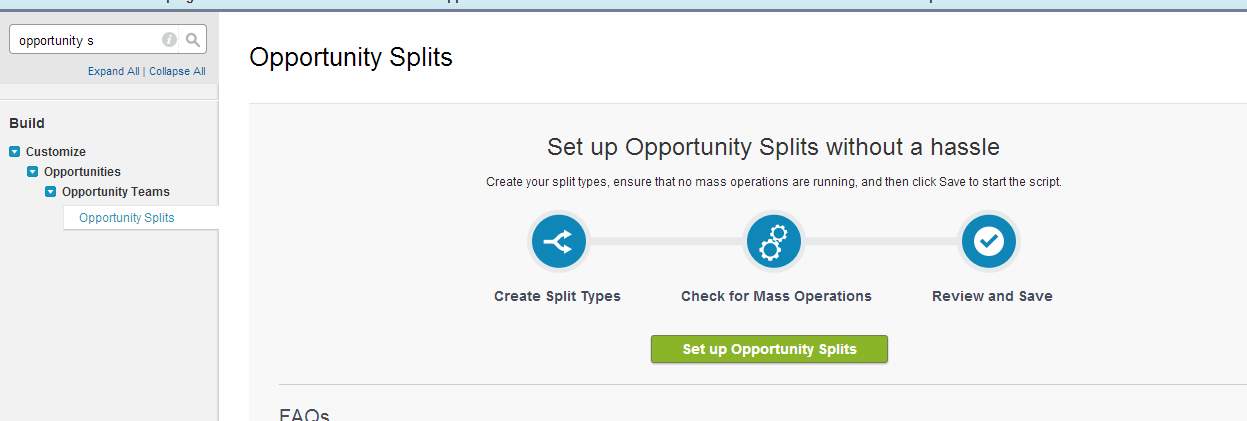Collapse the Customize tree node arrow
Viewport: 1247px width, 421px height.
pos(15,152)
